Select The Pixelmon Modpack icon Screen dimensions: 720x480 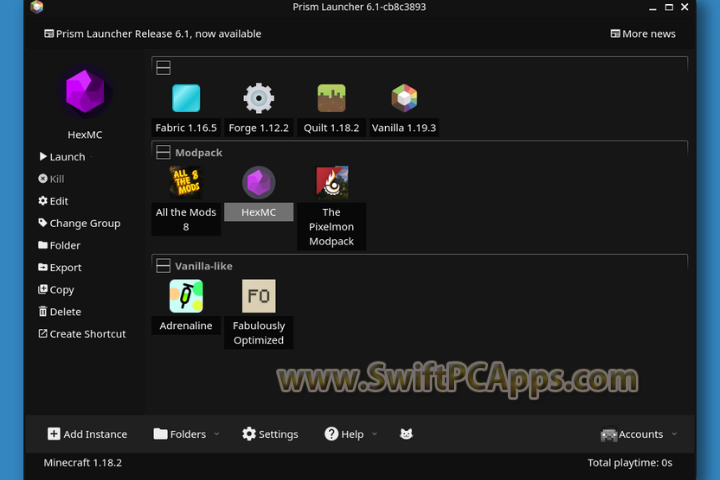tap(332, 182)
